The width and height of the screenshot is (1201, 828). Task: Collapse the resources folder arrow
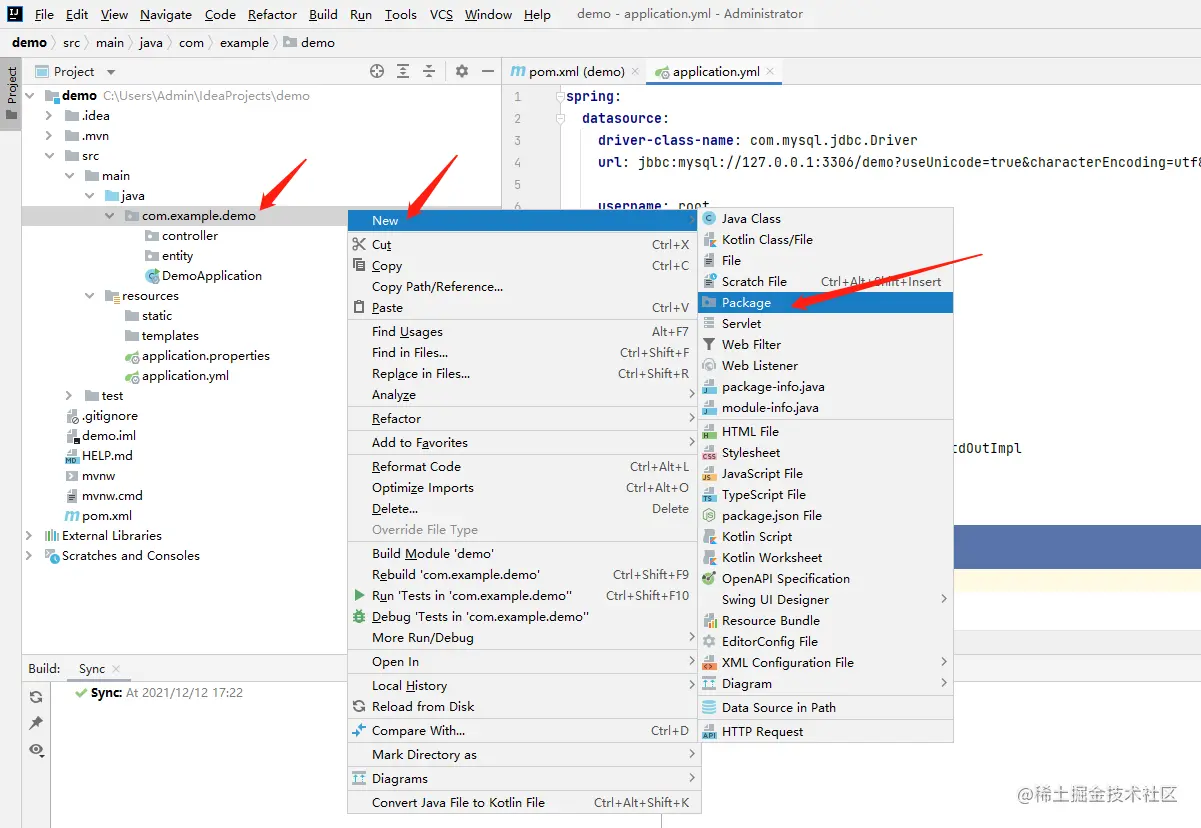[x=89, y=296]
